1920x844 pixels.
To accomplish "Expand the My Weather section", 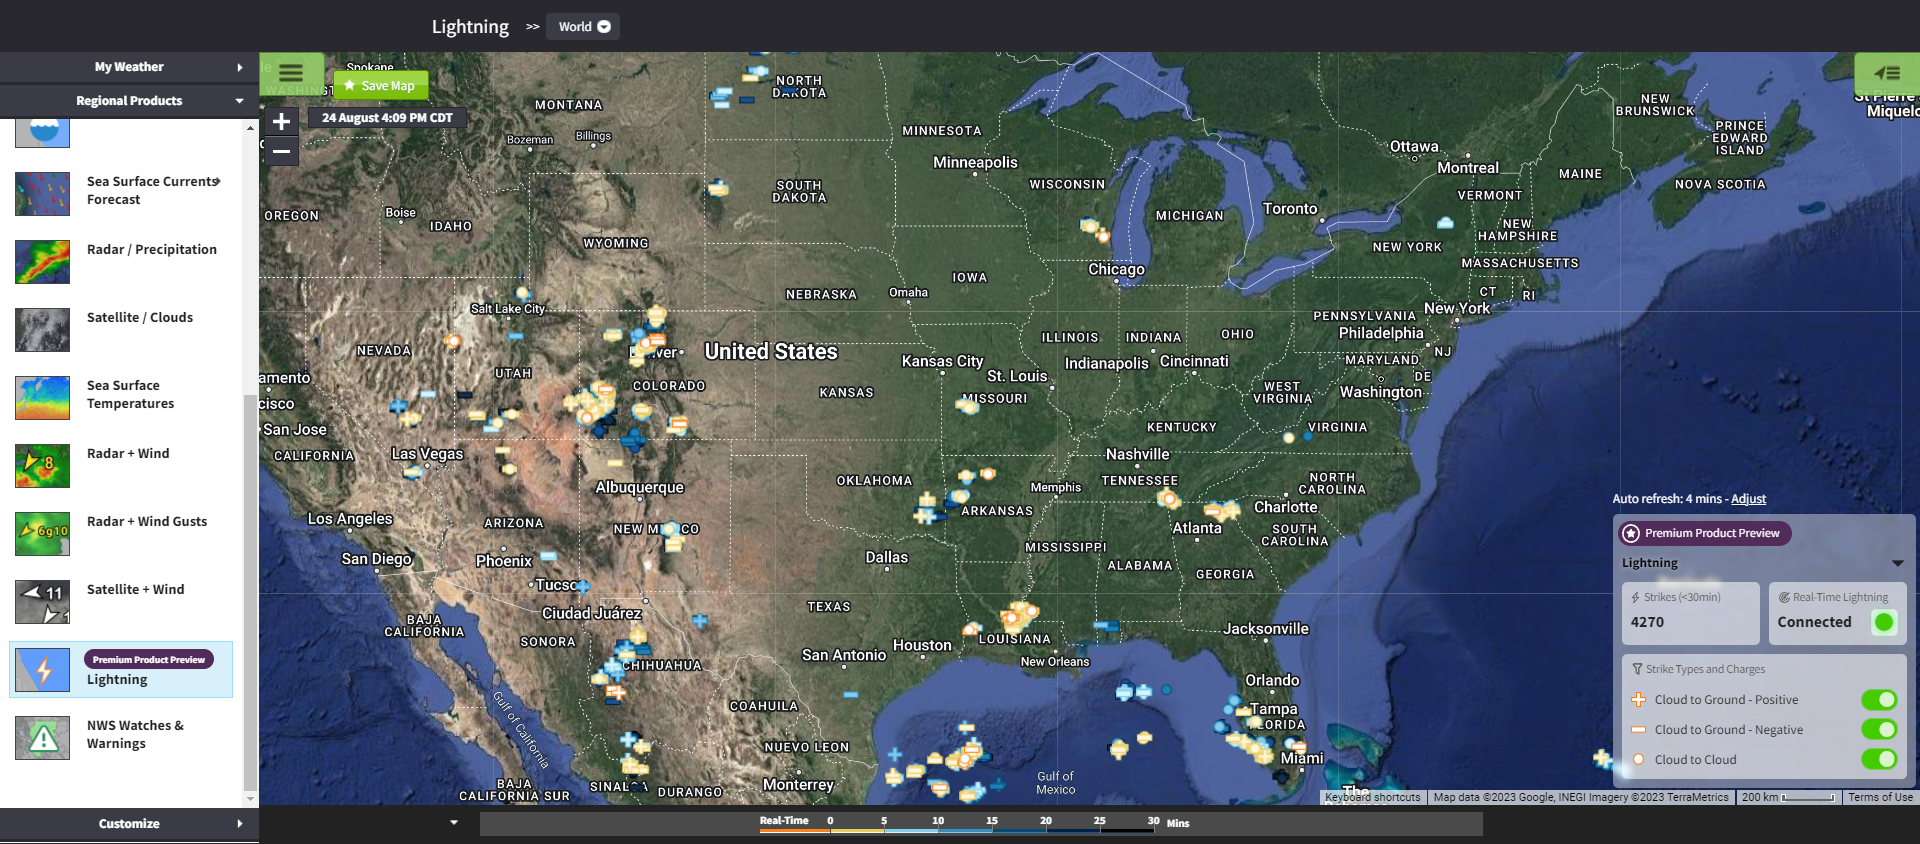I will (x=129, y=67).
